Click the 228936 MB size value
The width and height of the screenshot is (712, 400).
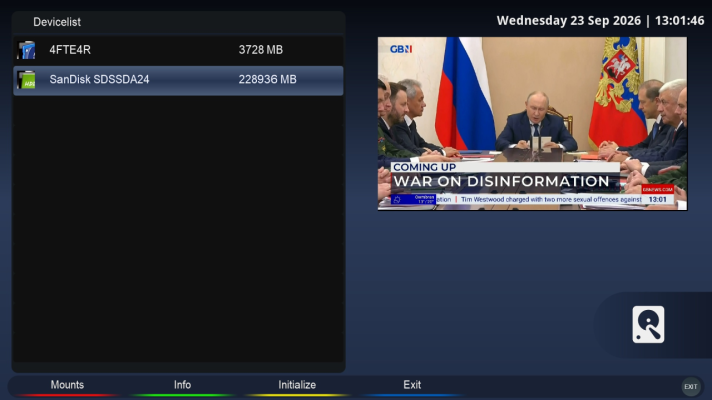tap(267, 79)
